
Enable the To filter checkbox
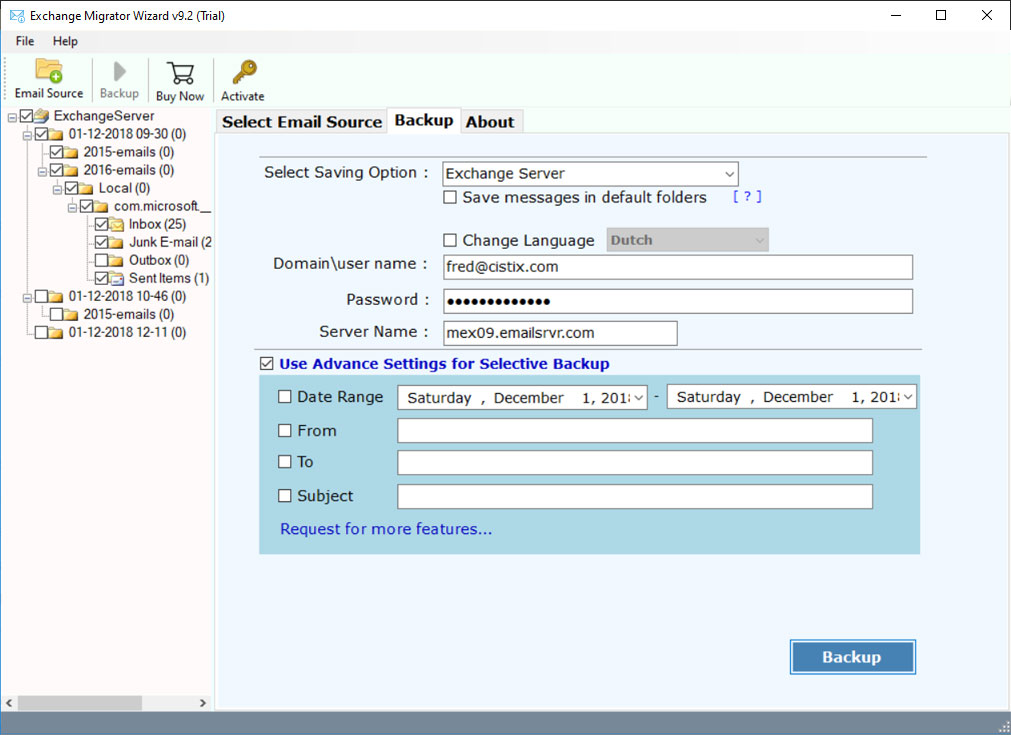(x=284, y=462)
